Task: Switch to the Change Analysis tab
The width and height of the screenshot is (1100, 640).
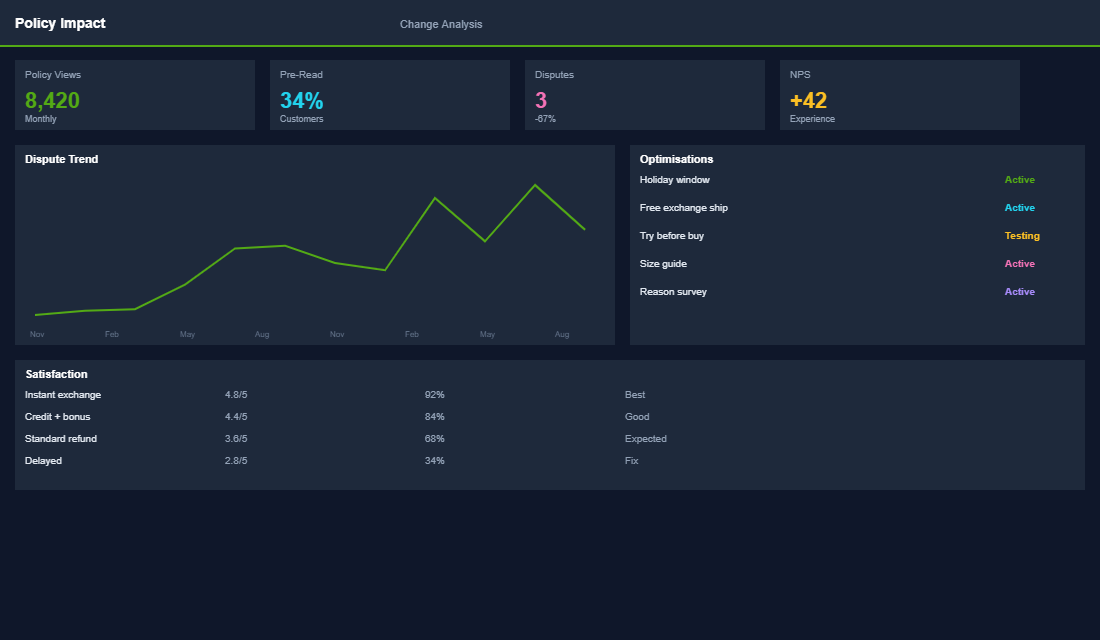Action: [441, 23]
